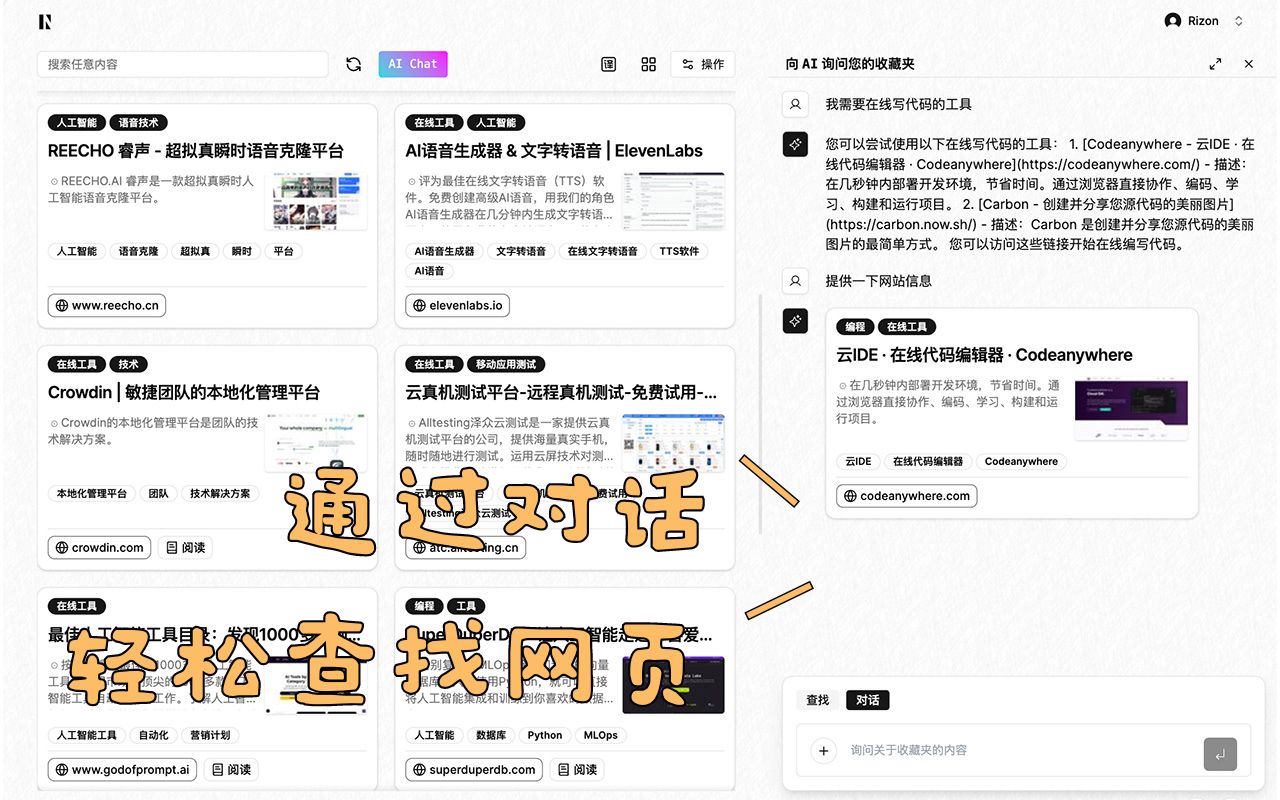
Task: Click the search input field
Action: pyautogui.click(x=183, y=63)
